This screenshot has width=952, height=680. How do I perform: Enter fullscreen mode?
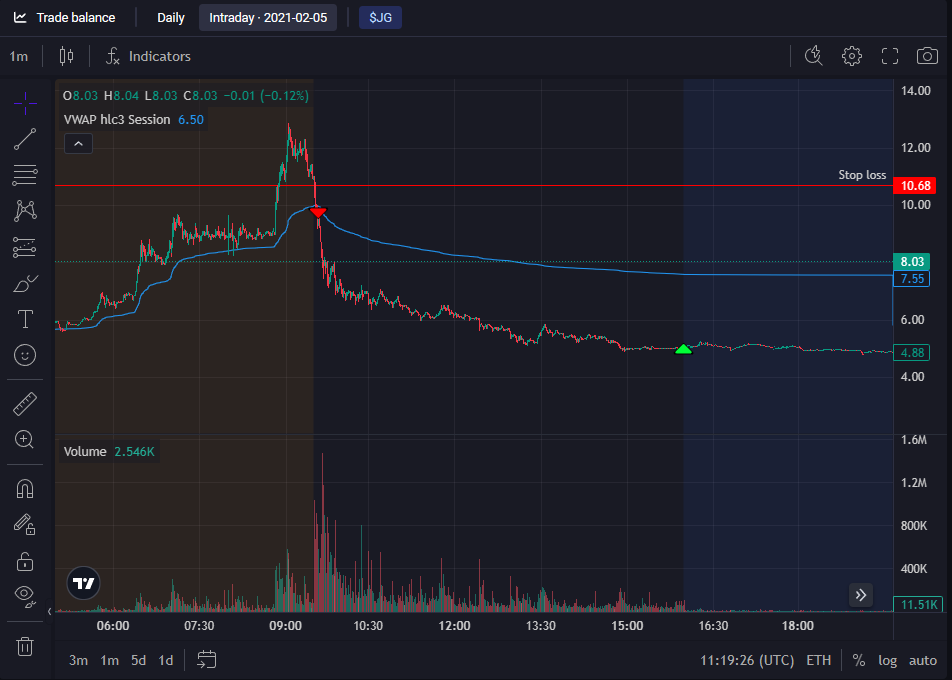click(889, 56)
